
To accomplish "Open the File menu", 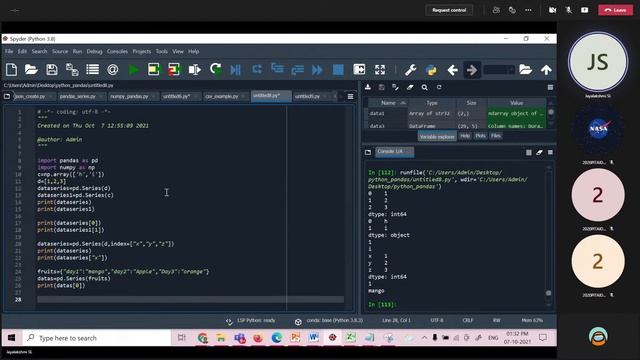I will tap(9, 51).
